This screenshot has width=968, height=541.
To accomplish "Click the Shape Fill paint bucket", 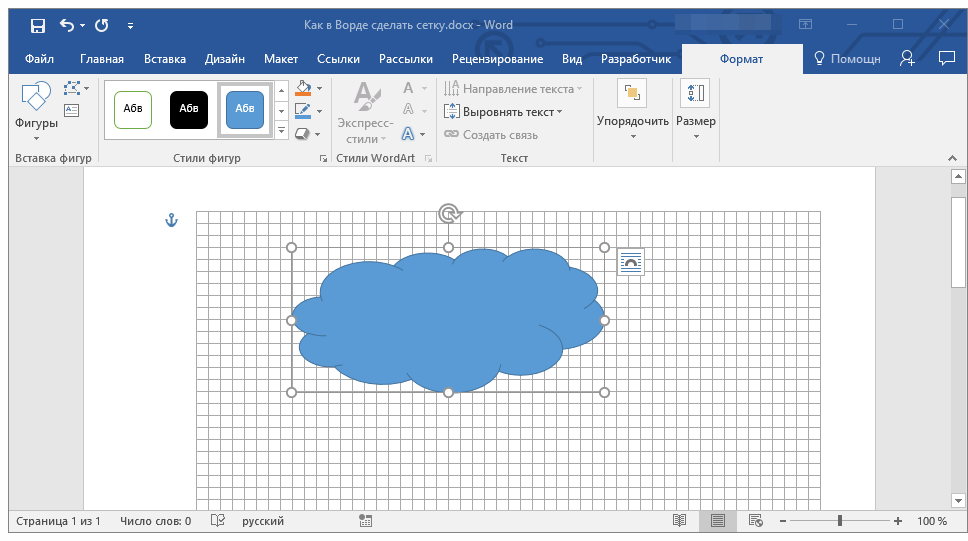I will pos(303,89).
